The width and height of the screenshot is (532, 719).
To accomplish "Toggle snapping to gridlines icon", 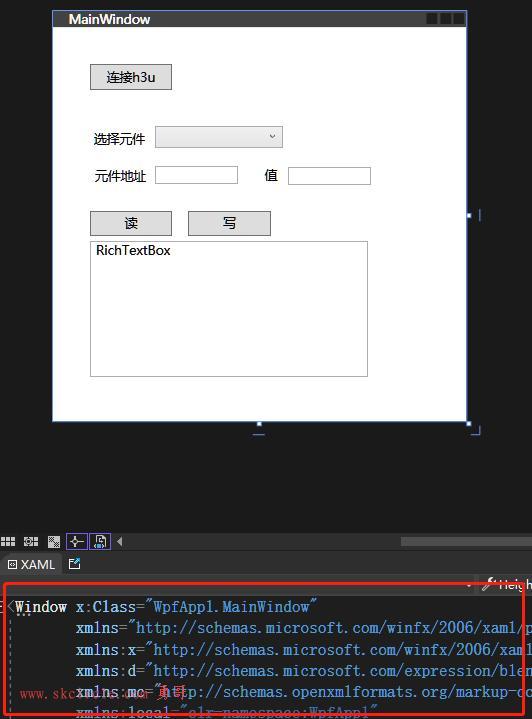I will 31,542.
